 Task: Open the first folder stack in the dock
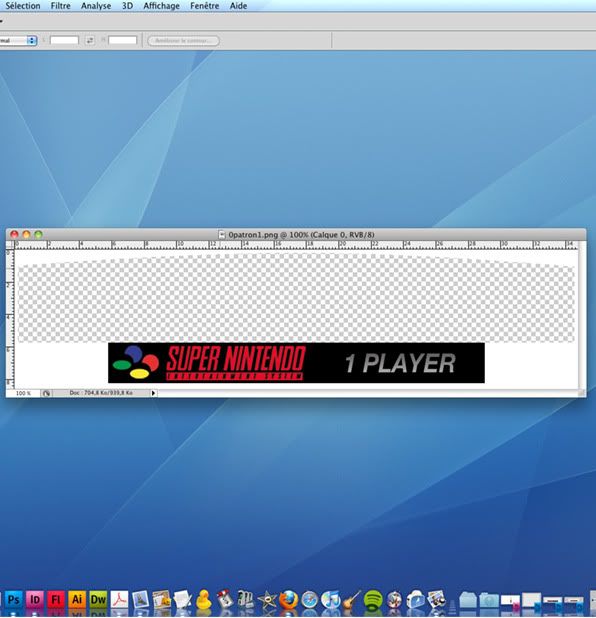[x=467, y=600]
